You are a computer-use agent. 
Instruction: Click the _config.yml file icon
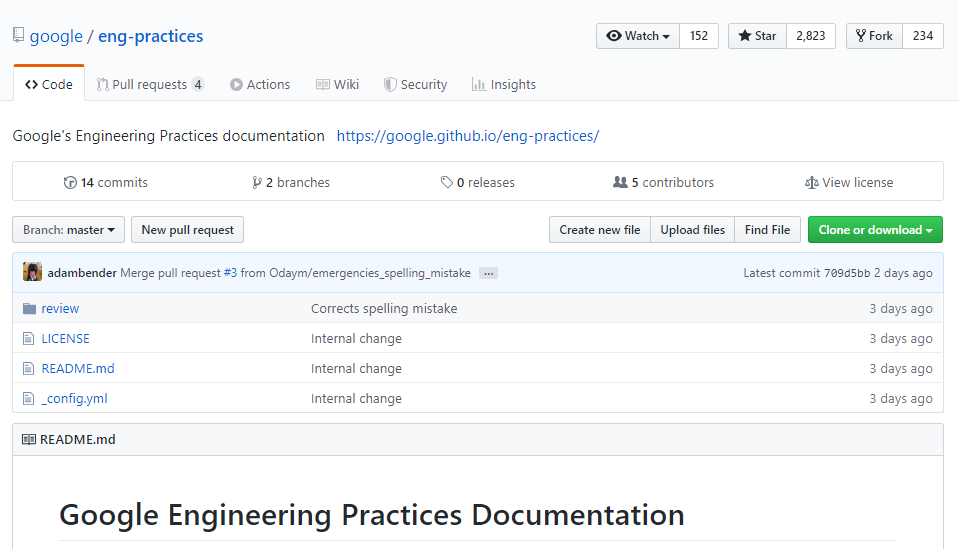[29, 399]
